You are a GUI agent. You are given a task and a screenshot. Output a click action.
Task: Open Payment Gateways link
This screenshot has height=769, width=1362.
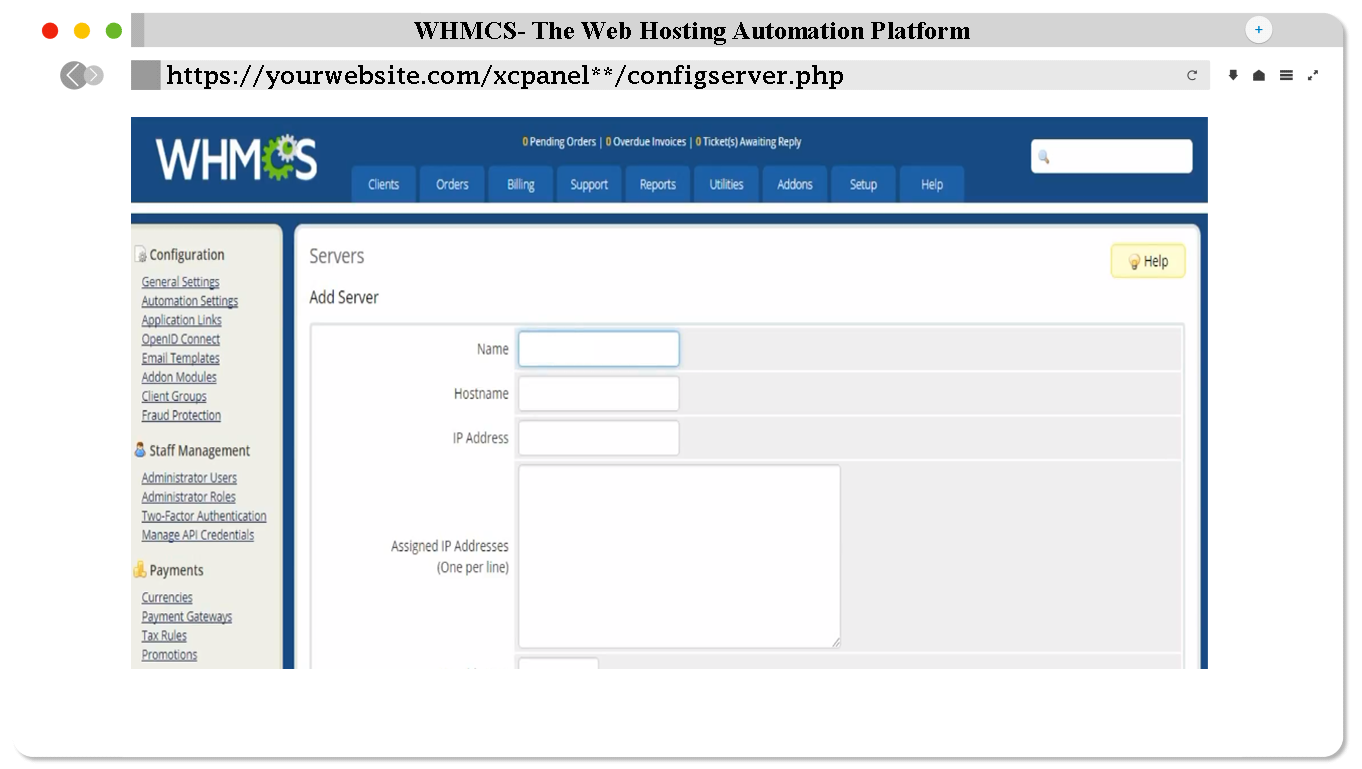click(x=187, y=616)
